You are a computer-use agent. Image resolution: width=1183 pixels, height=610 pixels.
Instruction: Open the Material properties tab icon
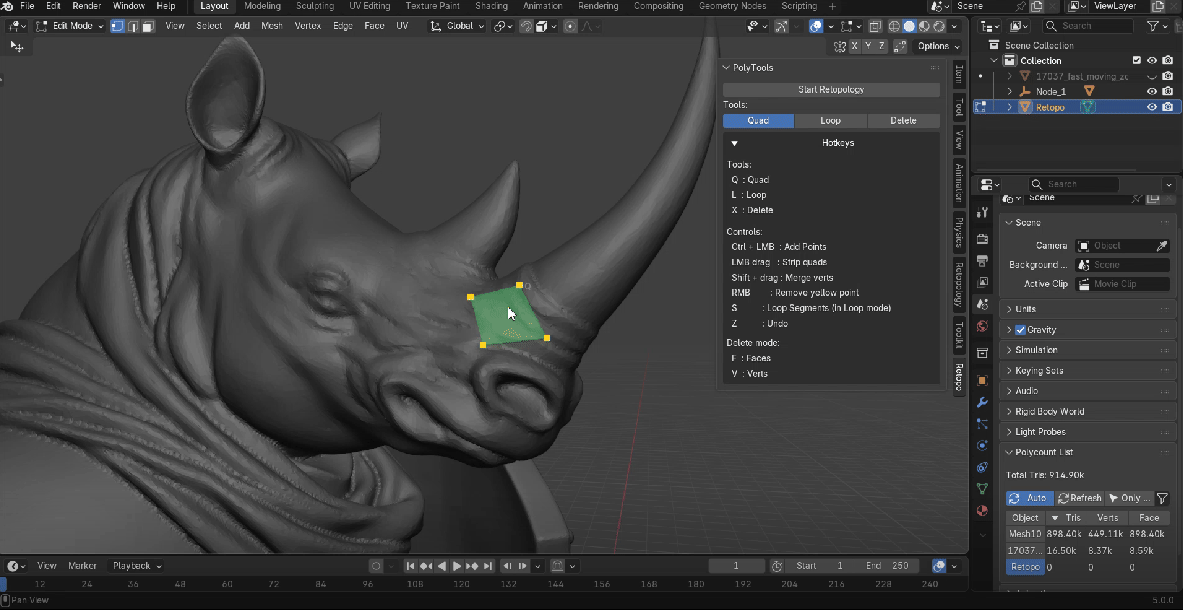pyautogui.click(x=982, y=512)
